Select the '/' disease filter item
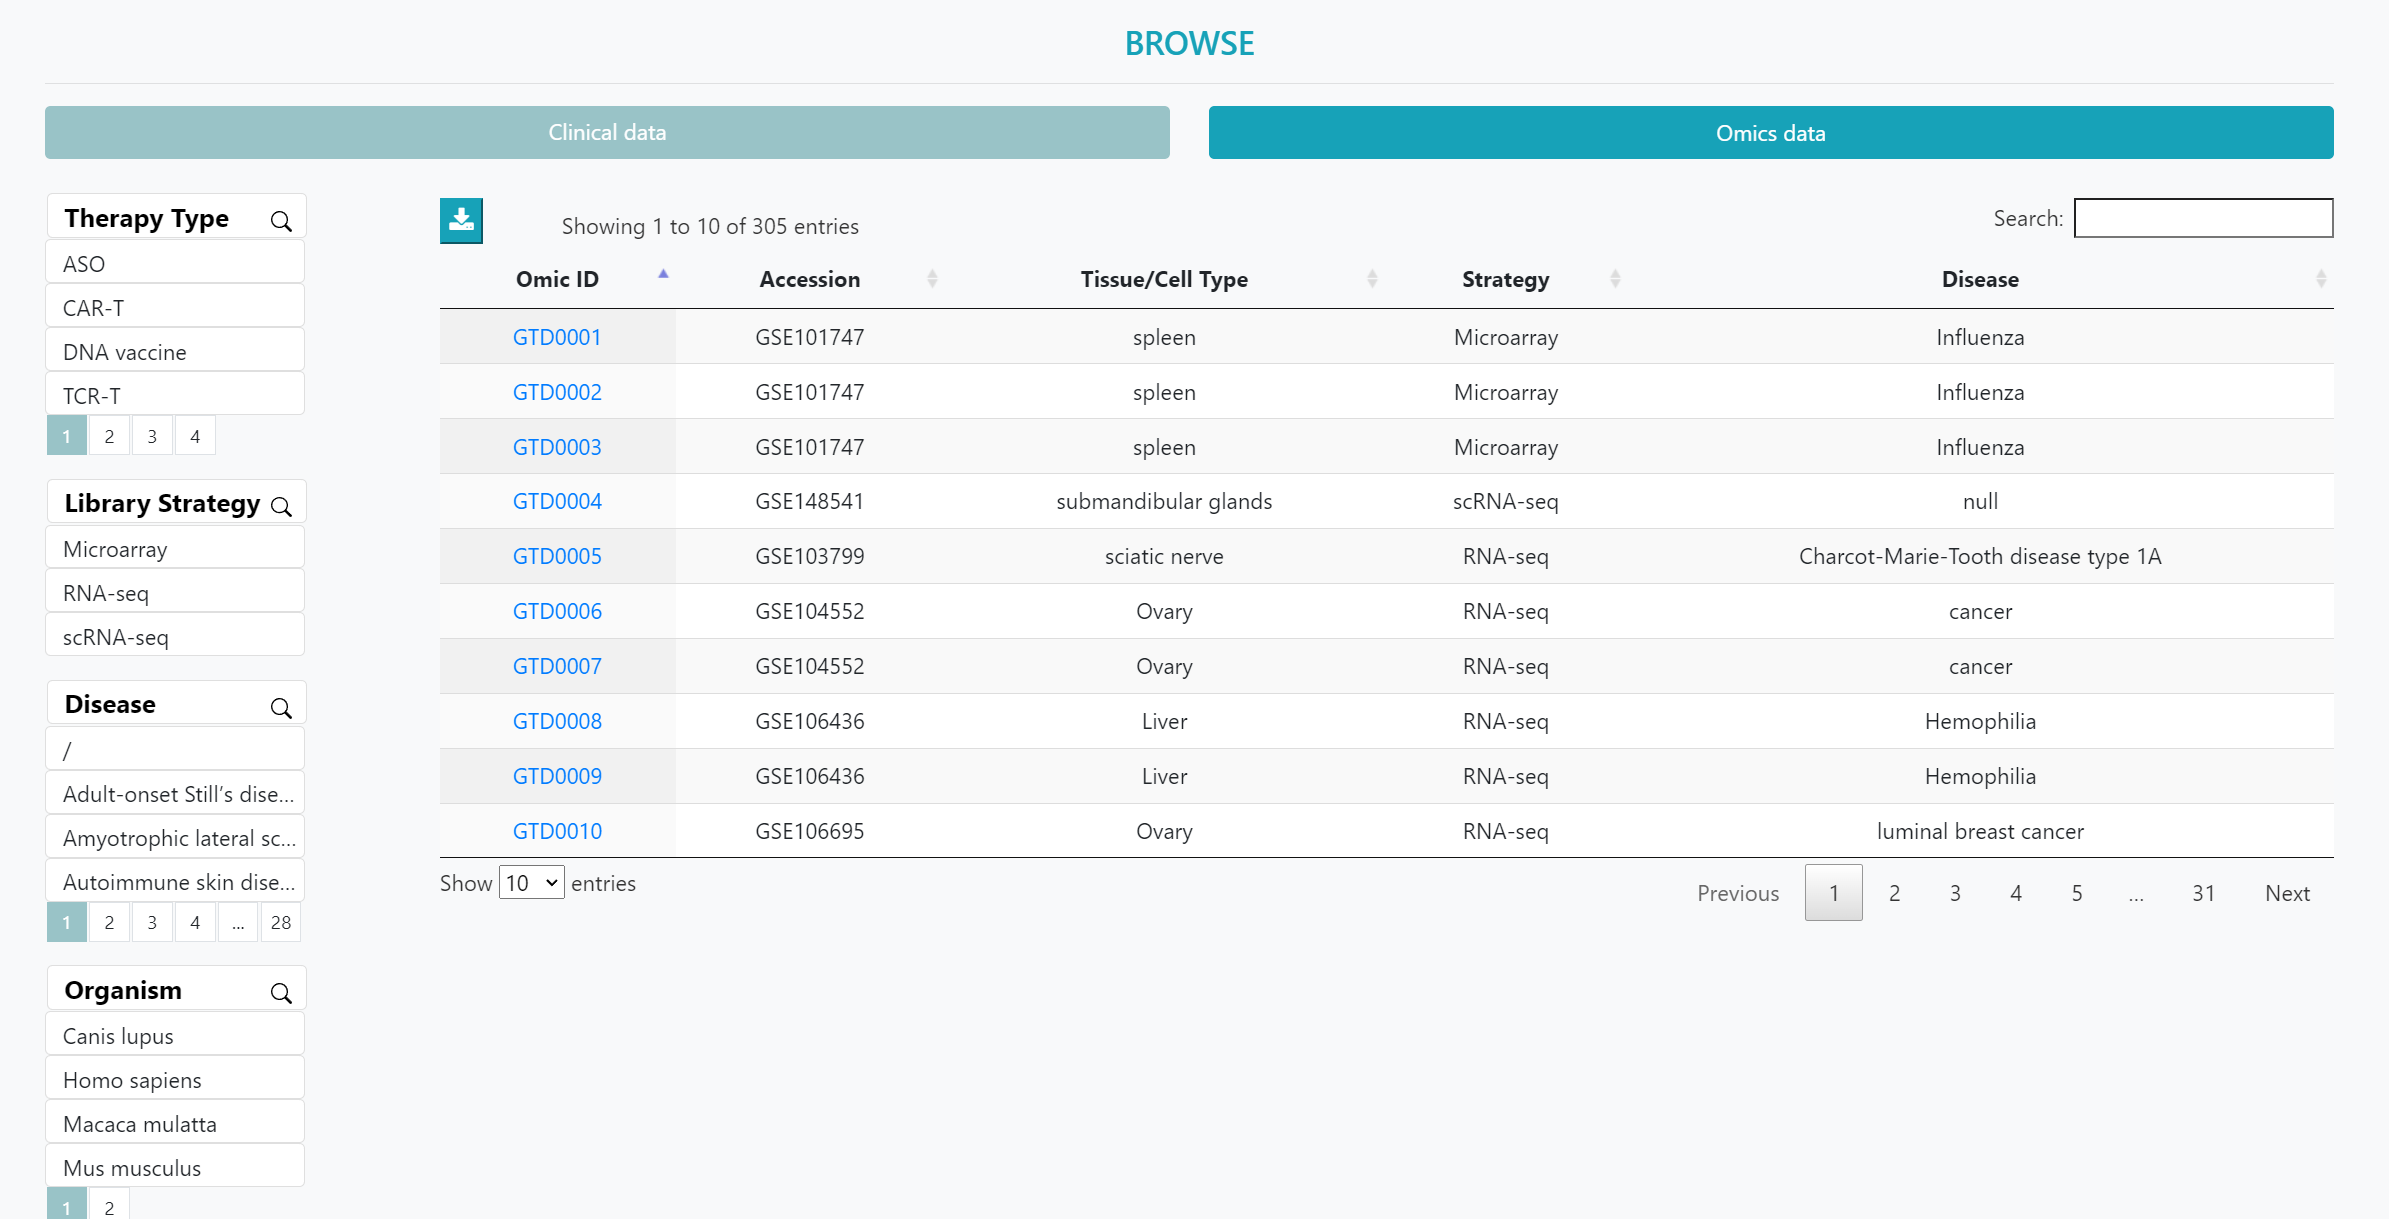This screenshot has width=2389, height=1219. click(175, 750)
